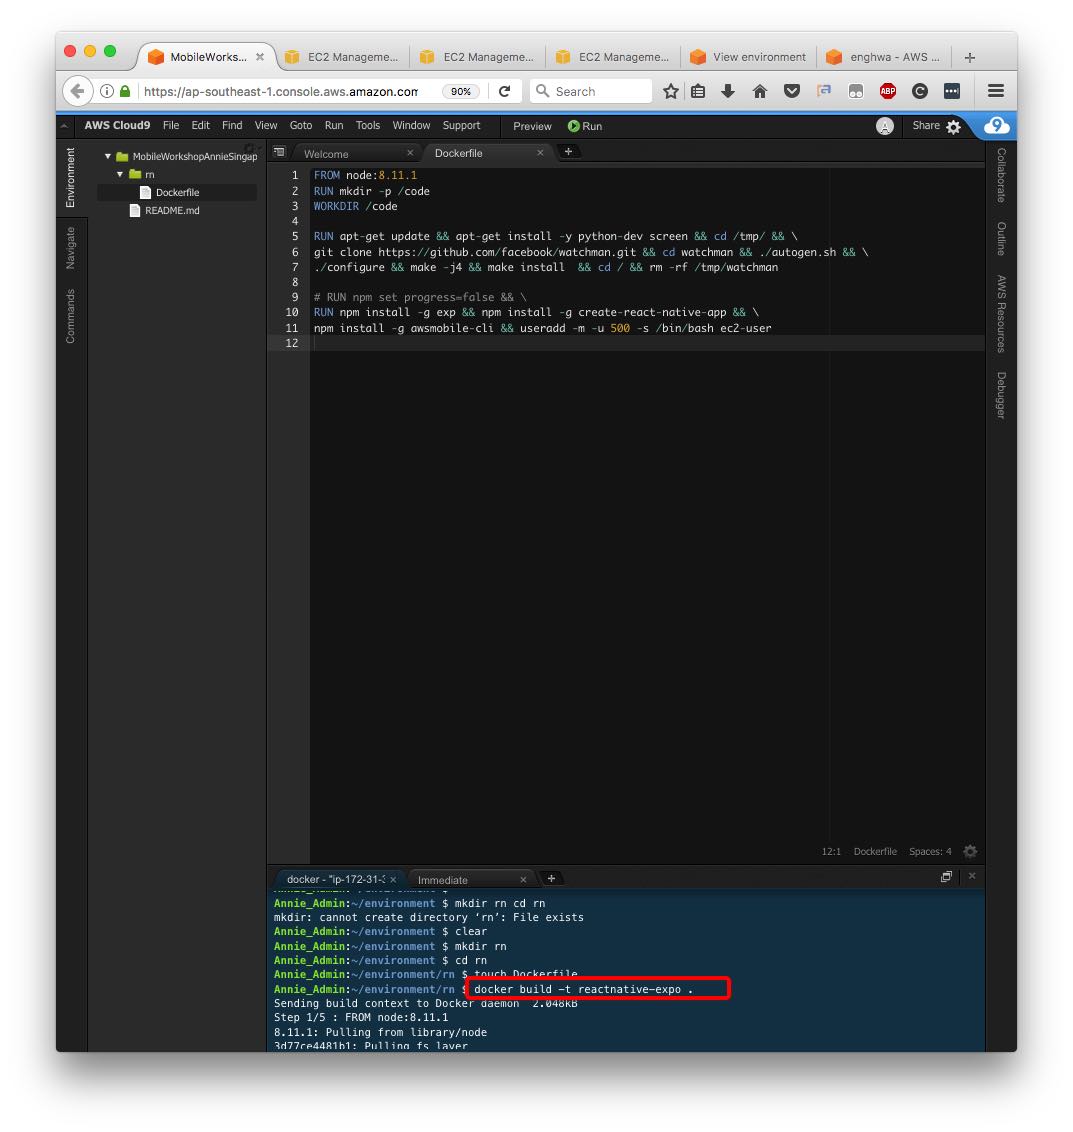Place cursor on the FROM node:8.11.1 editor line
This screenshot has width=1073, height=1132.
click(365, 175)
